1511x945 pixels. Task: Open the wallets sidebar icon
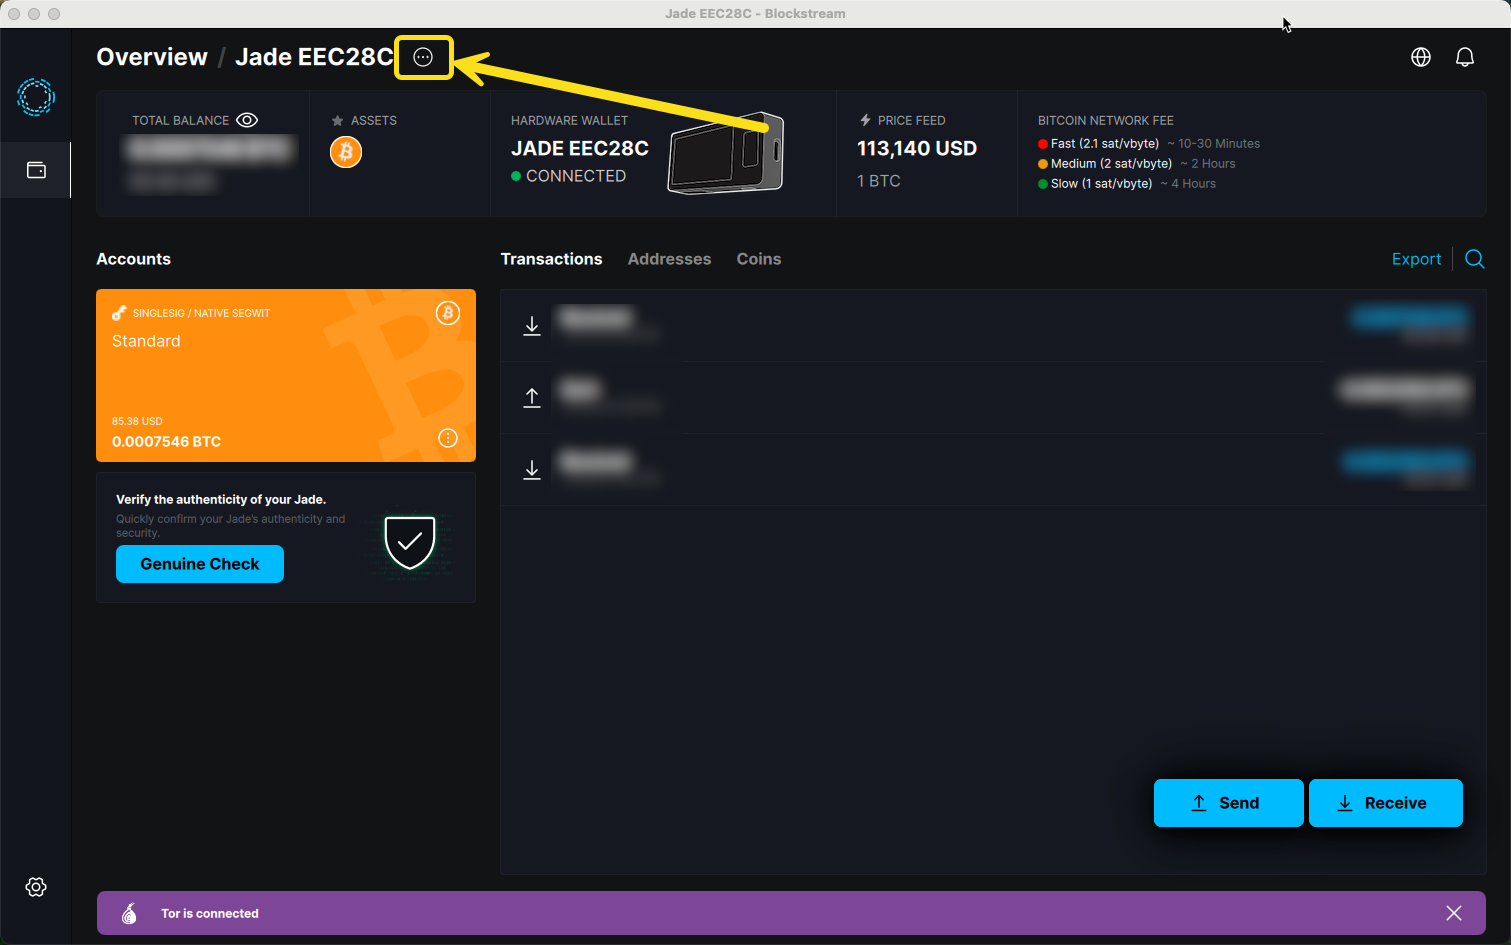[x=36, y=170]
